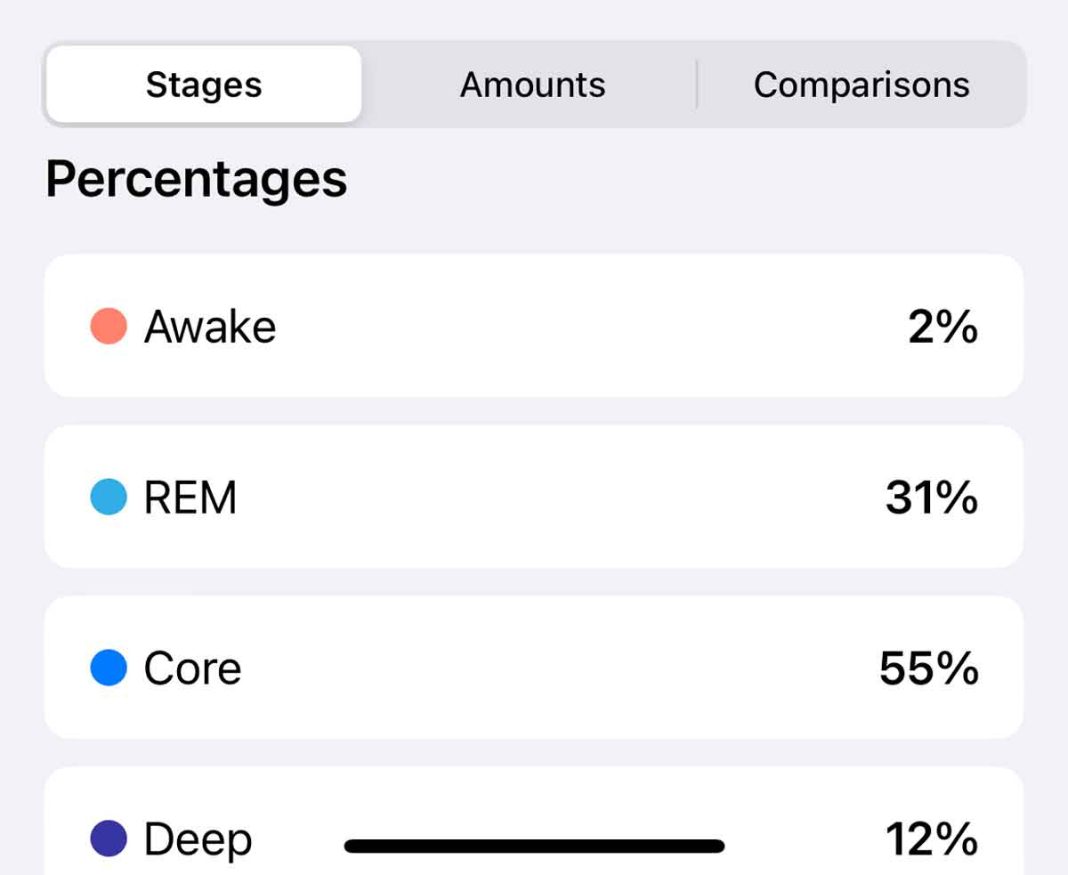Tap the Core sleep color marker
1068x875 pixels.
point(108,668)
